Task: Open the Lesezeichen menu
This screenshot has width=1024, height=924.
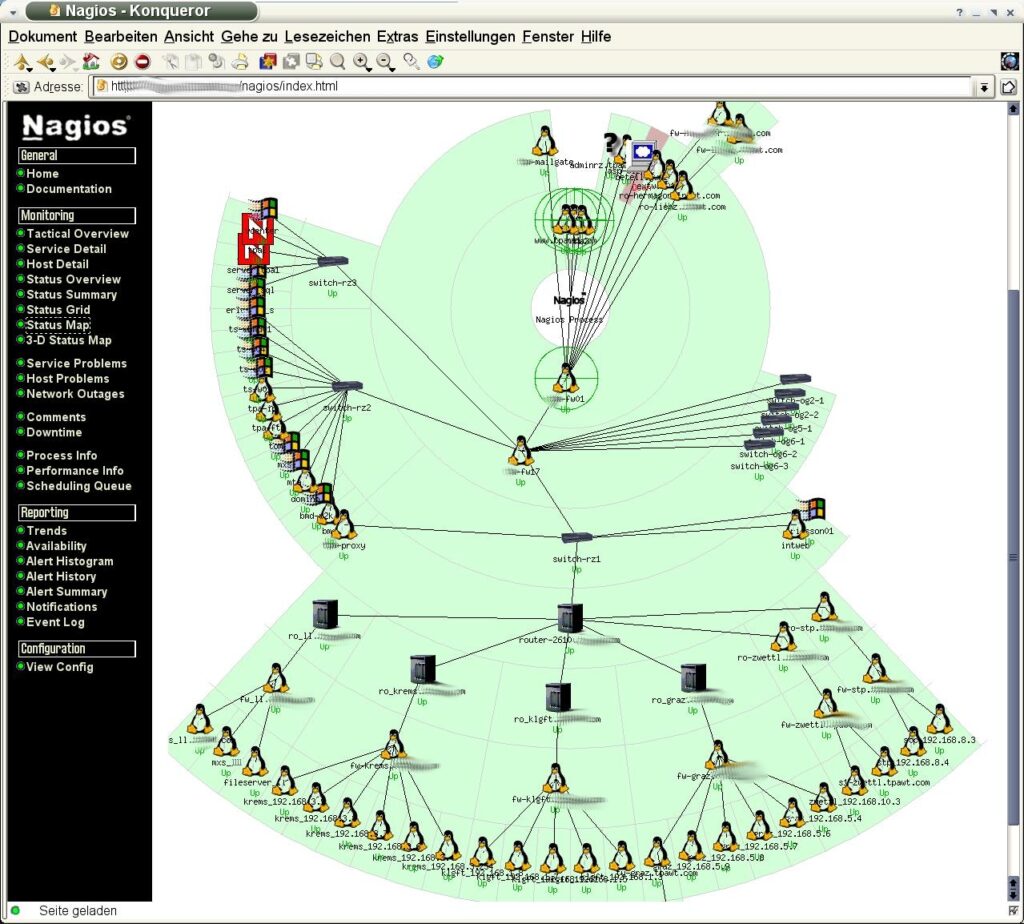Action: coord(326,36)
